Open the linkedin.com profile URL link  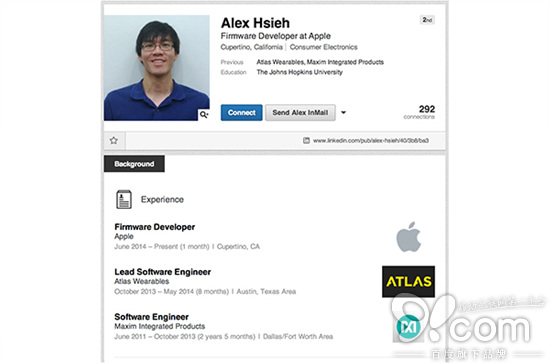pos(371,140)
